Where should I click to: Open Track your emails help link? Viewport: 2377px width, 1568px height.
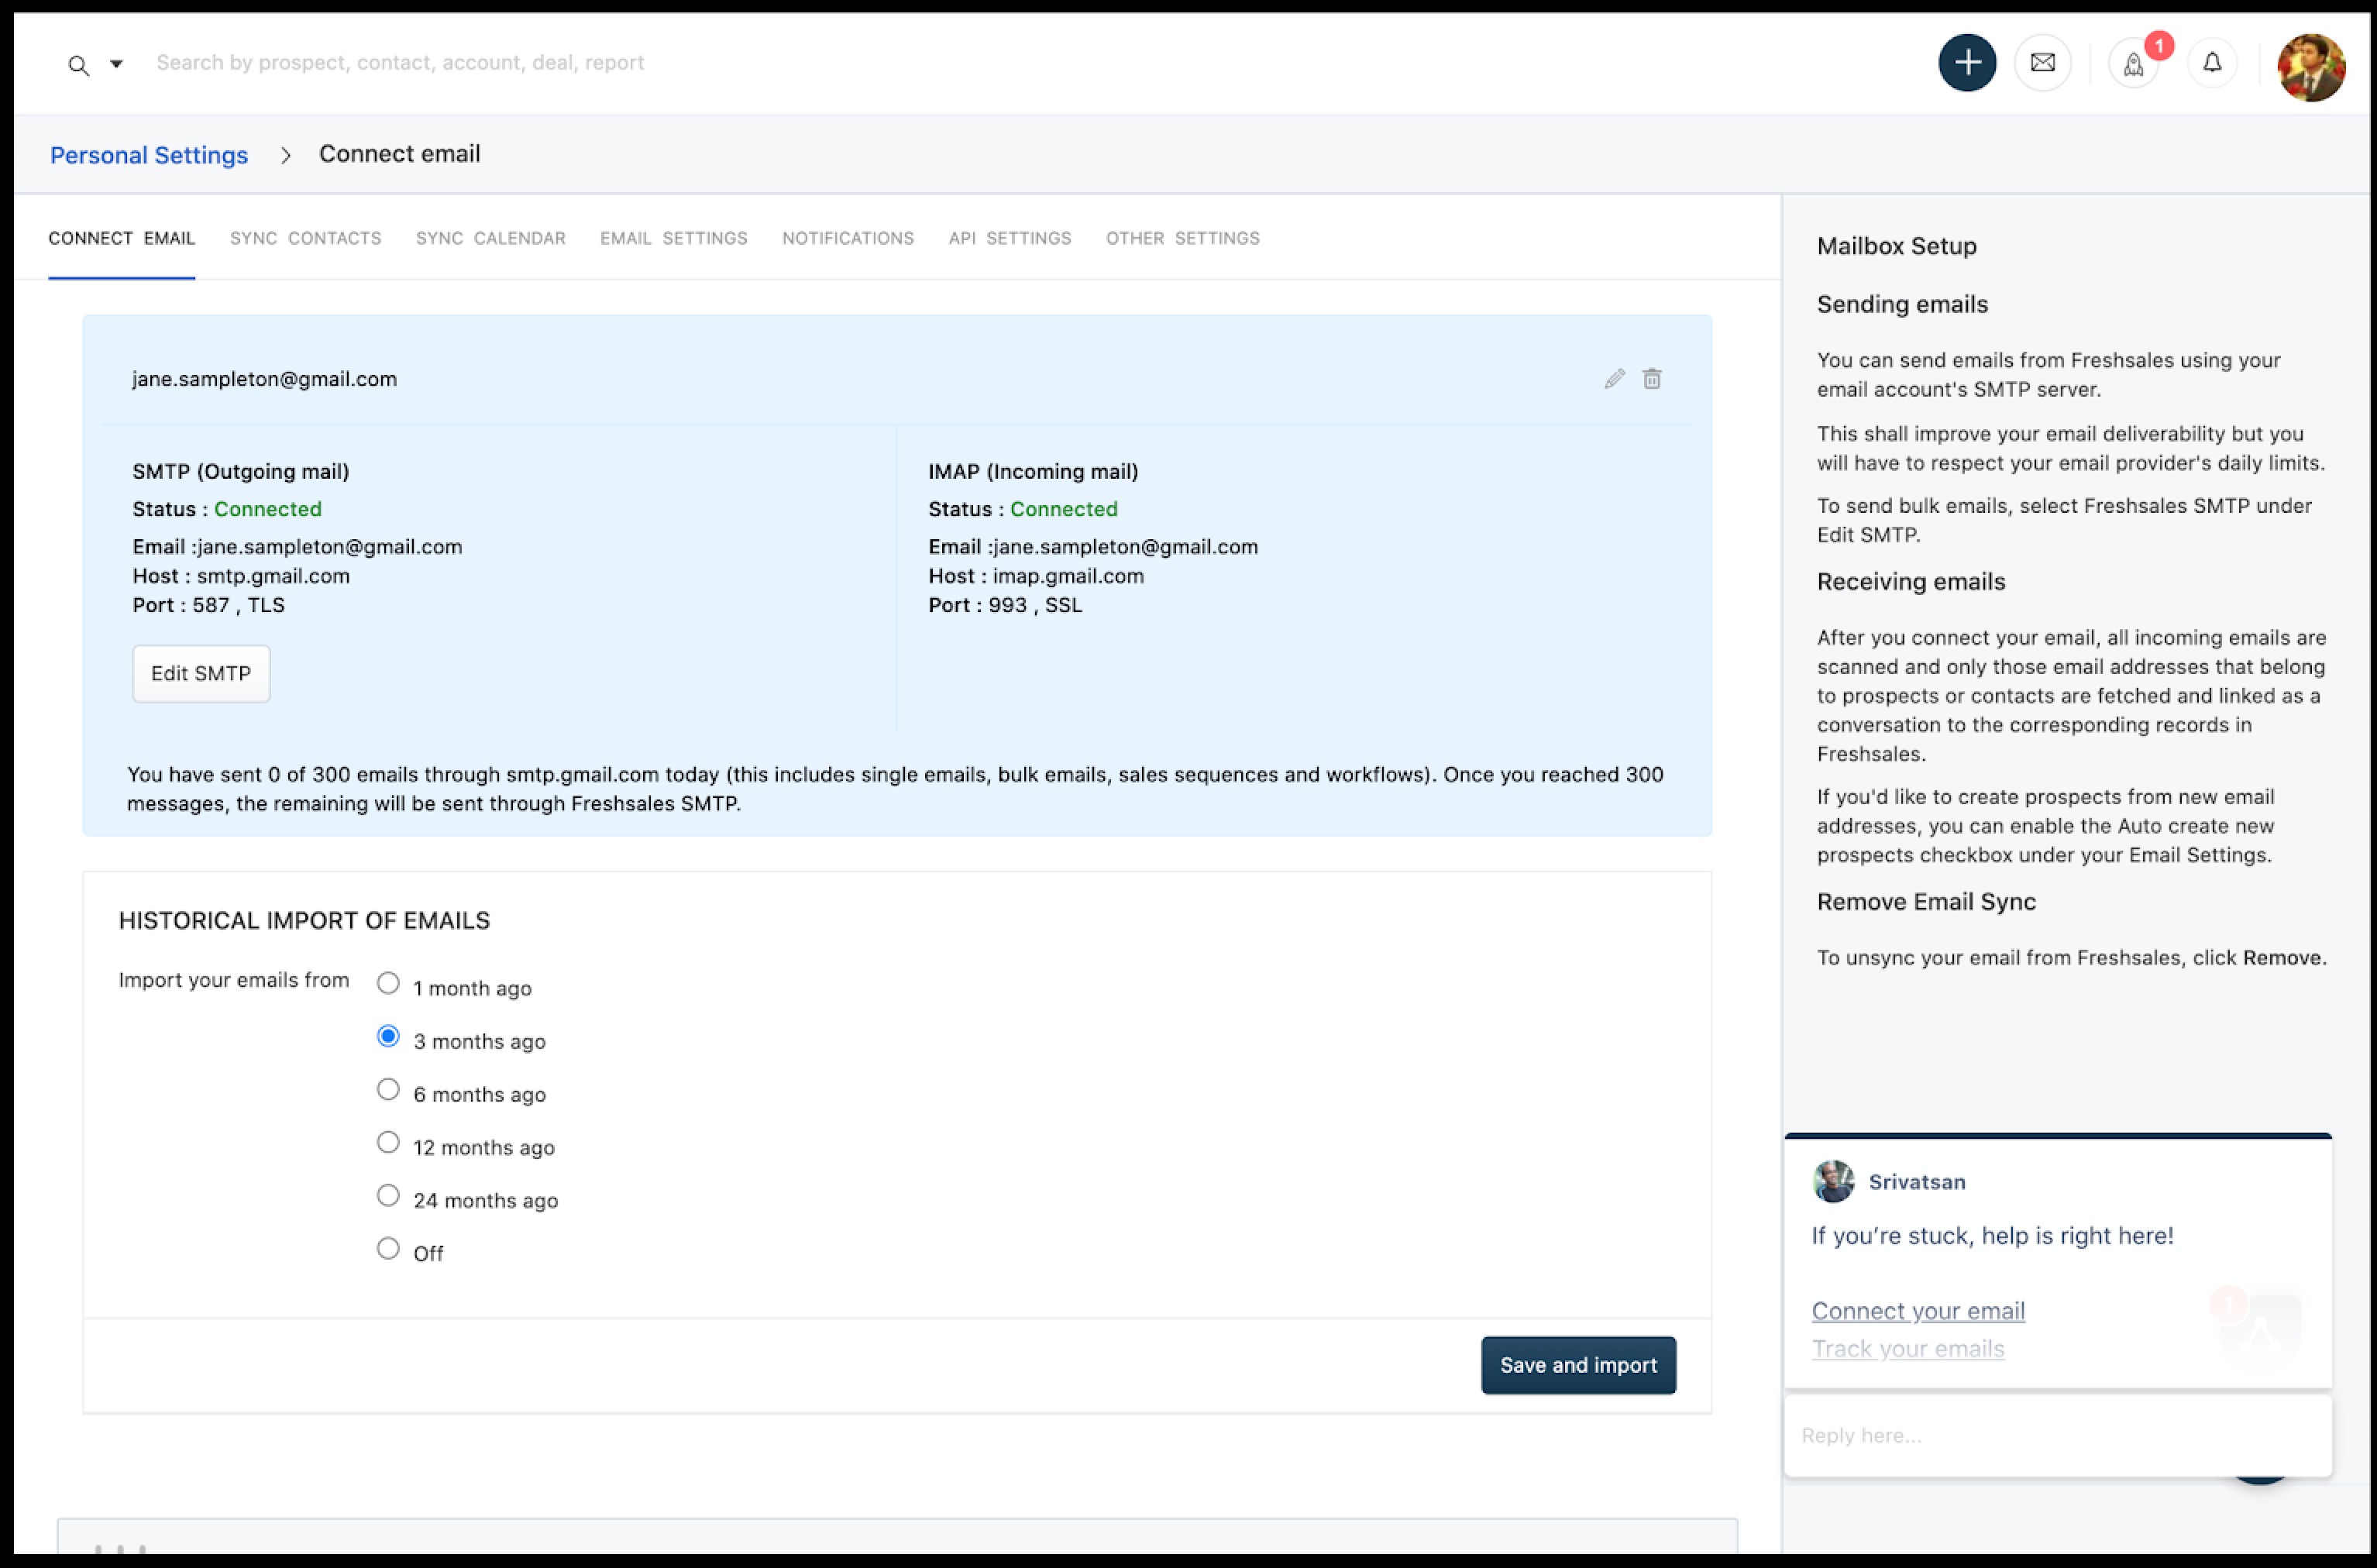coord(1908,1348)
